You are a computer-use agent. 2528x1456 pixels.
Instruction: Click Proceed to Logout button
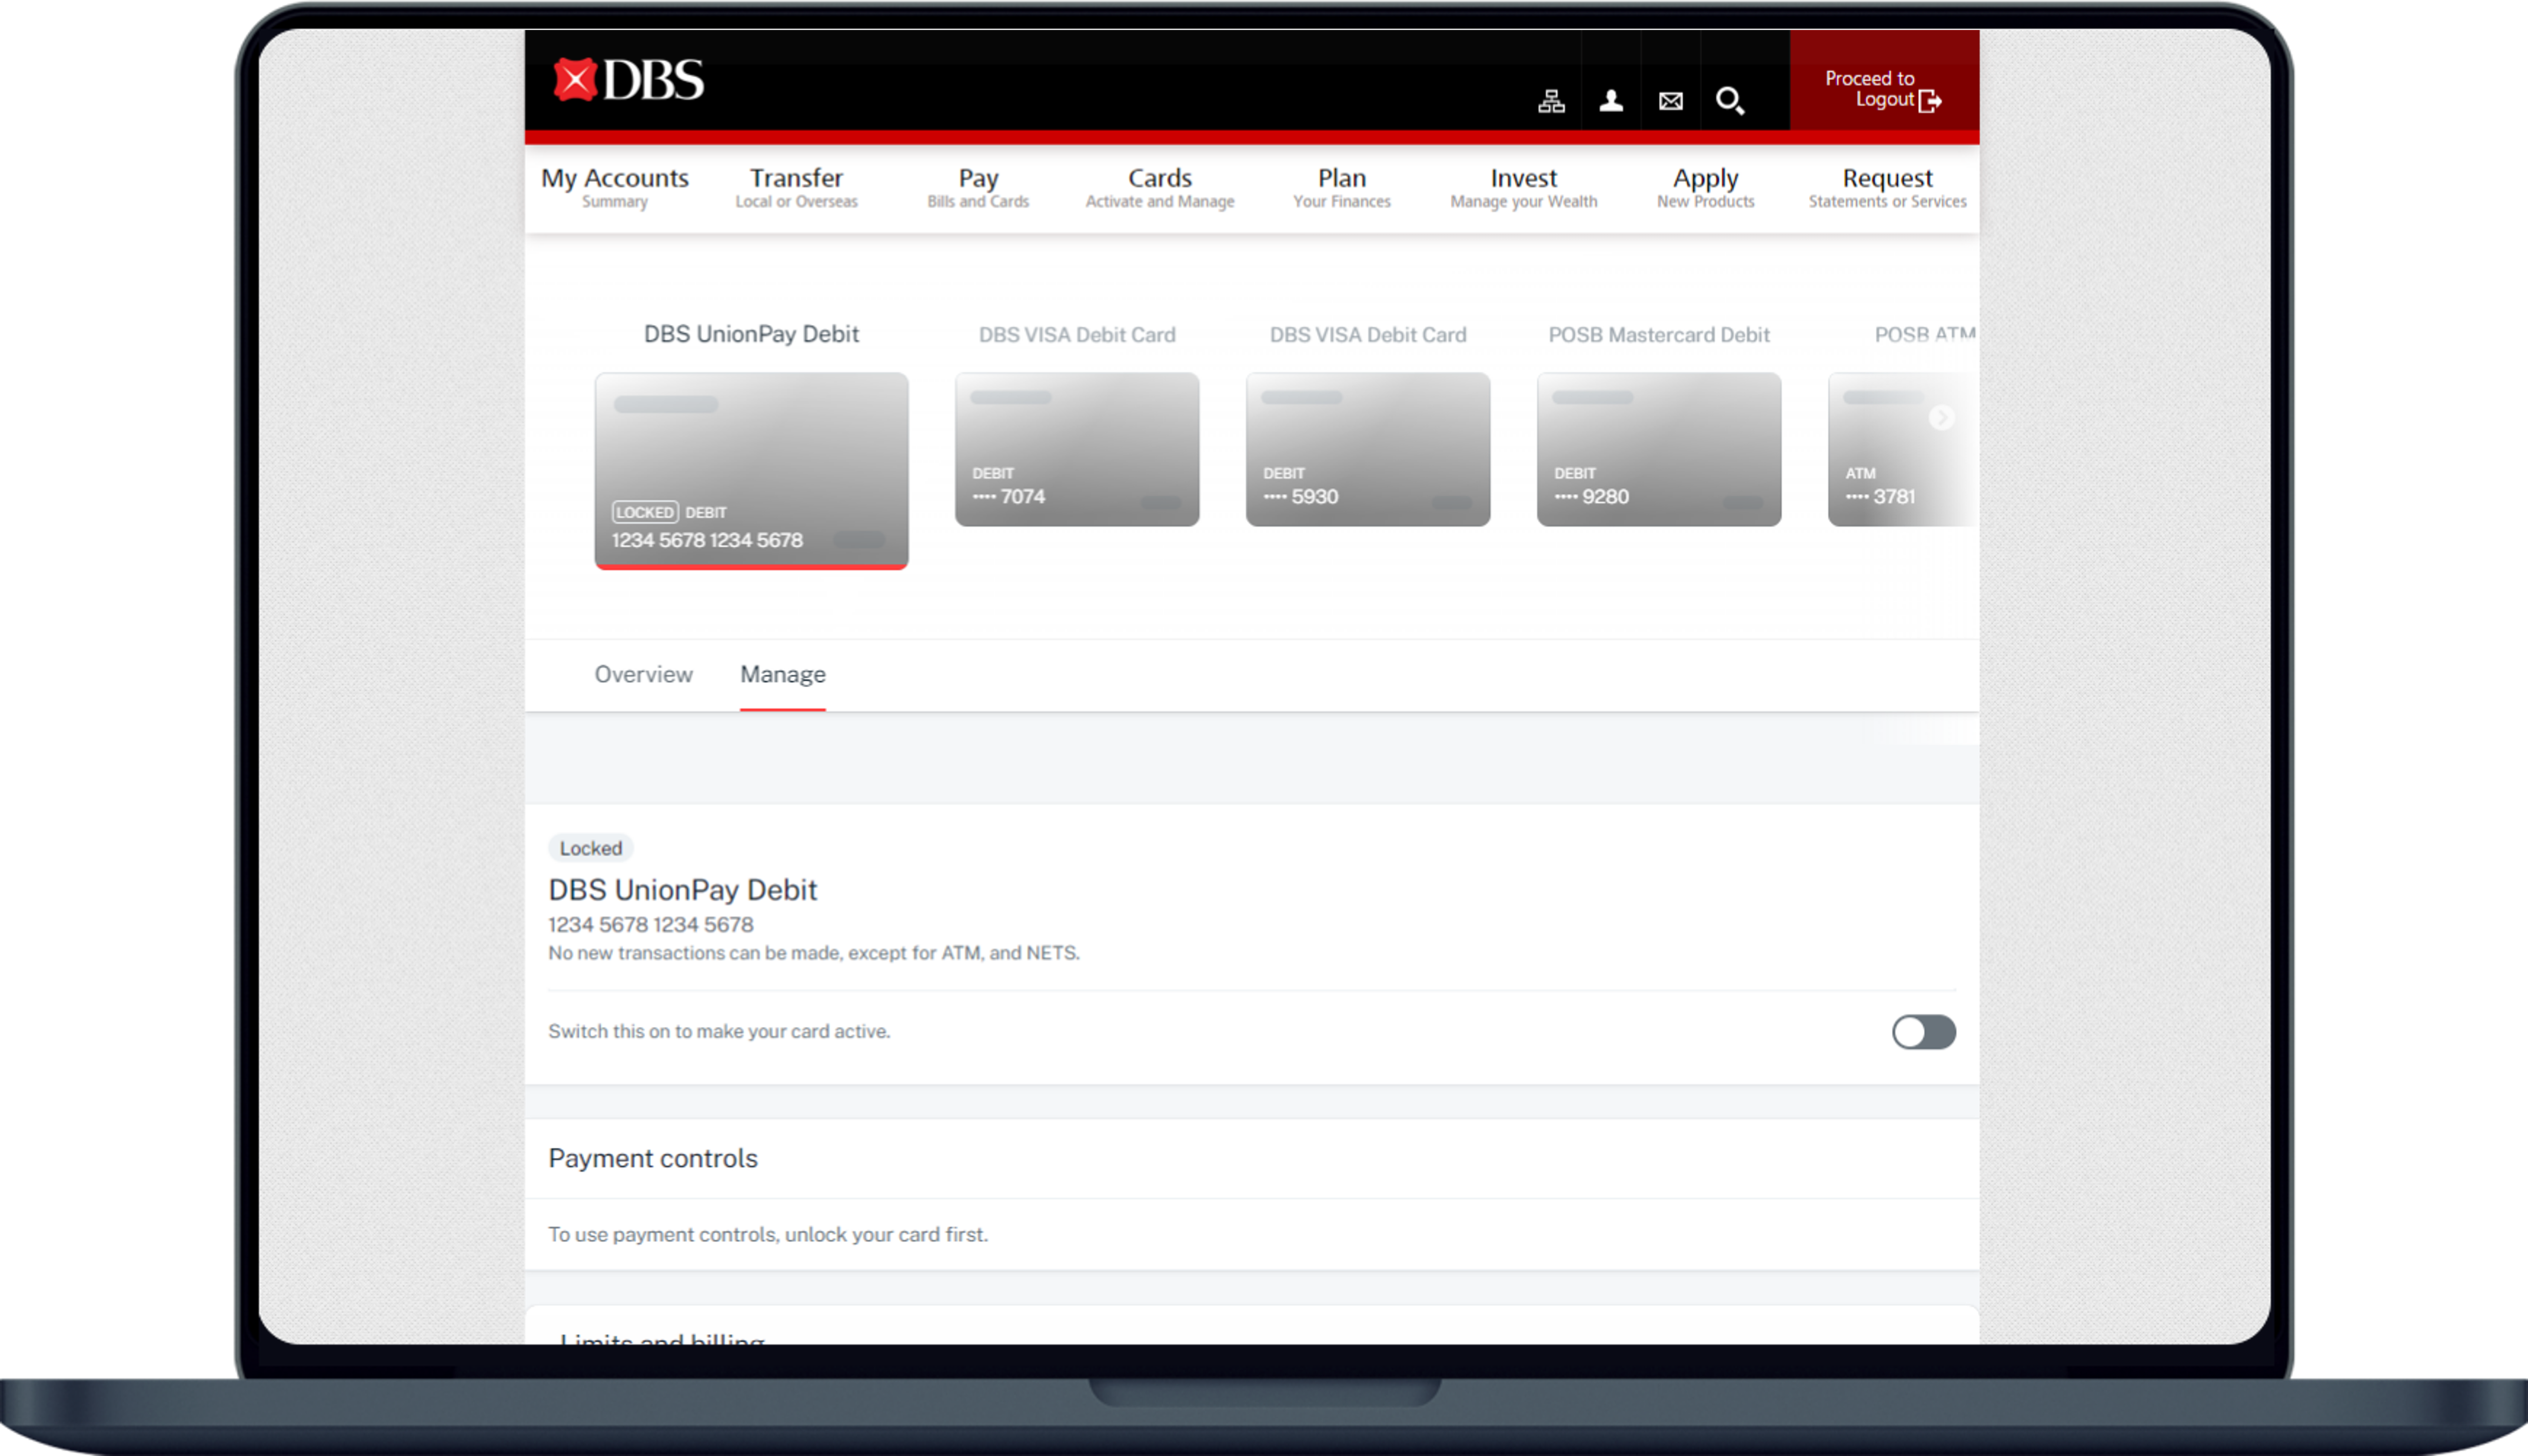click(x=1883, y=89)
